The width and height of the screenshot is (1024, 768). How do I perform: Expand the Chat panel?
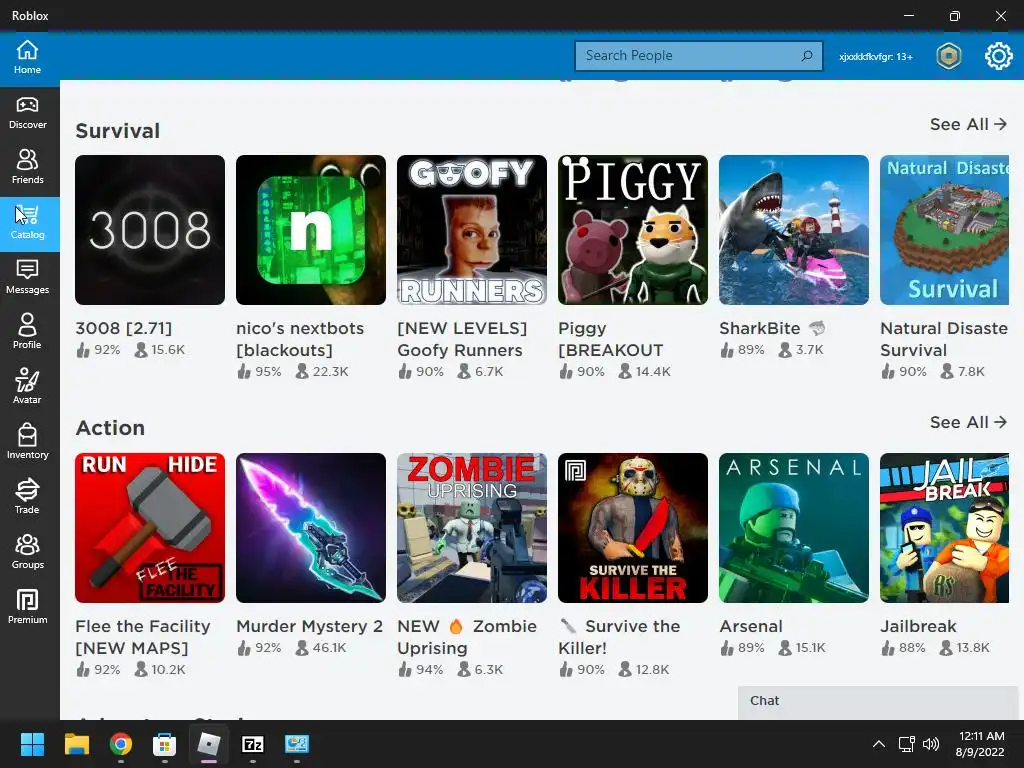878,702
